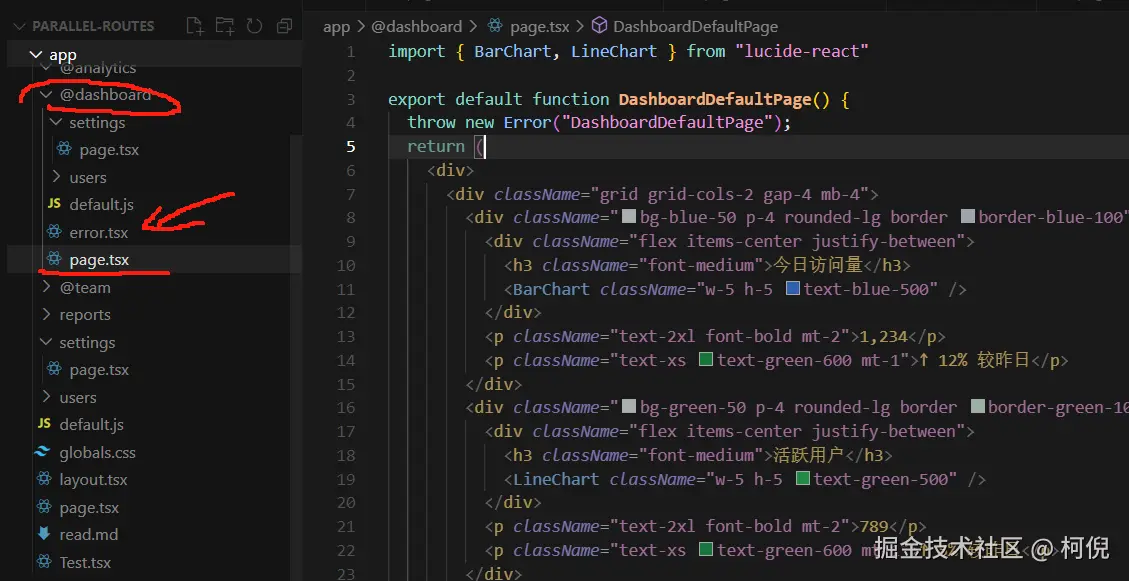Click the 1,234 value on line 13
The width and height of the screenshot is (1129, 581).
(885, 336)
